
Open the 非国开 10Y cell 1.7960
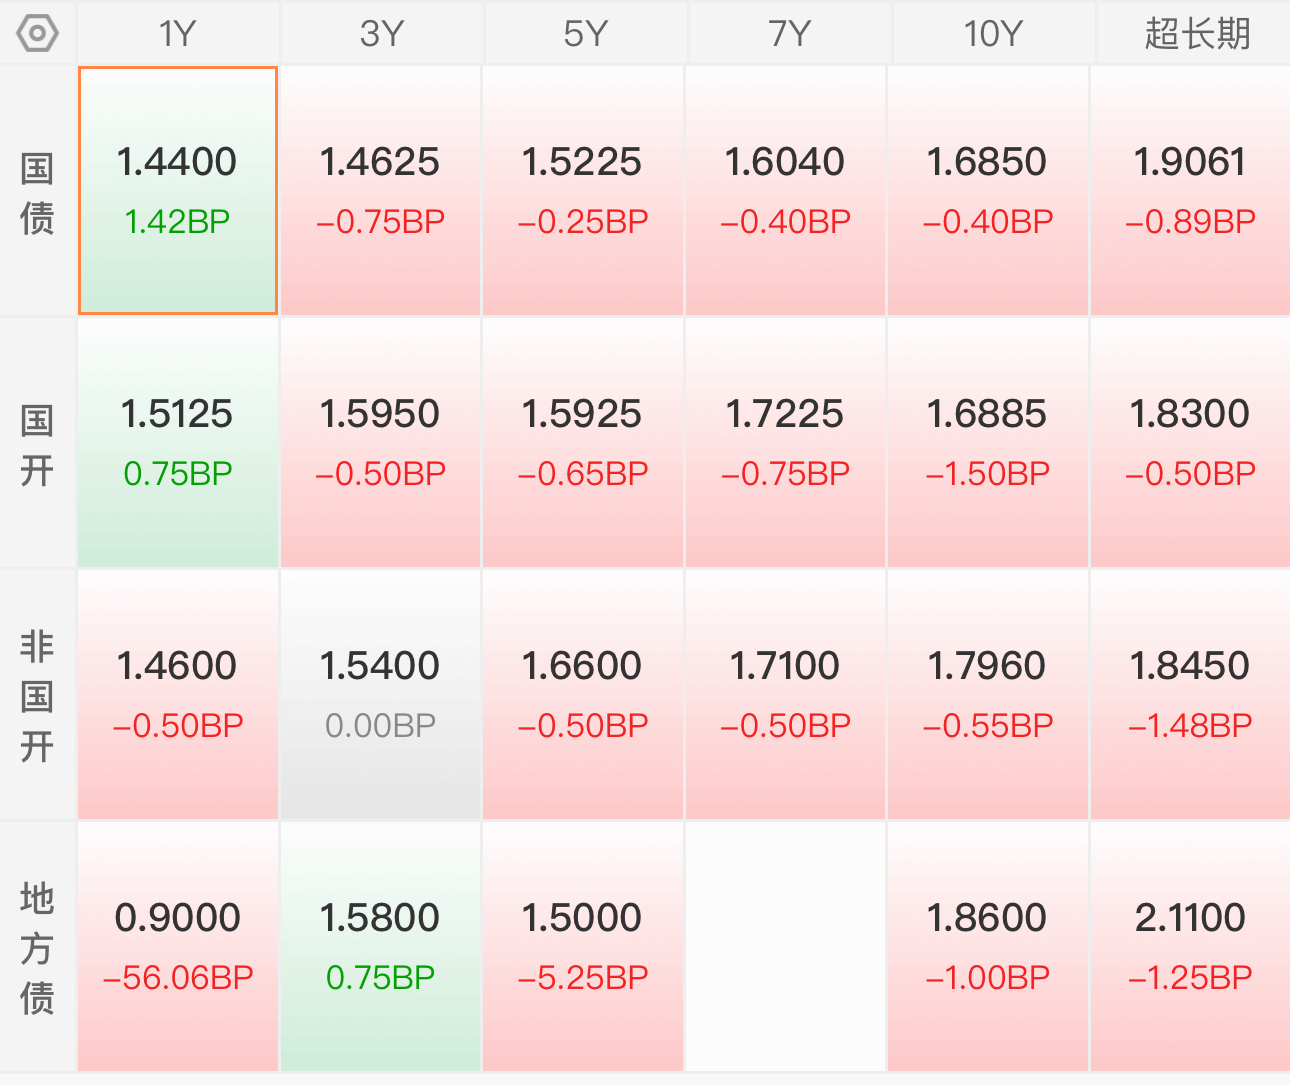coord(987,695)
